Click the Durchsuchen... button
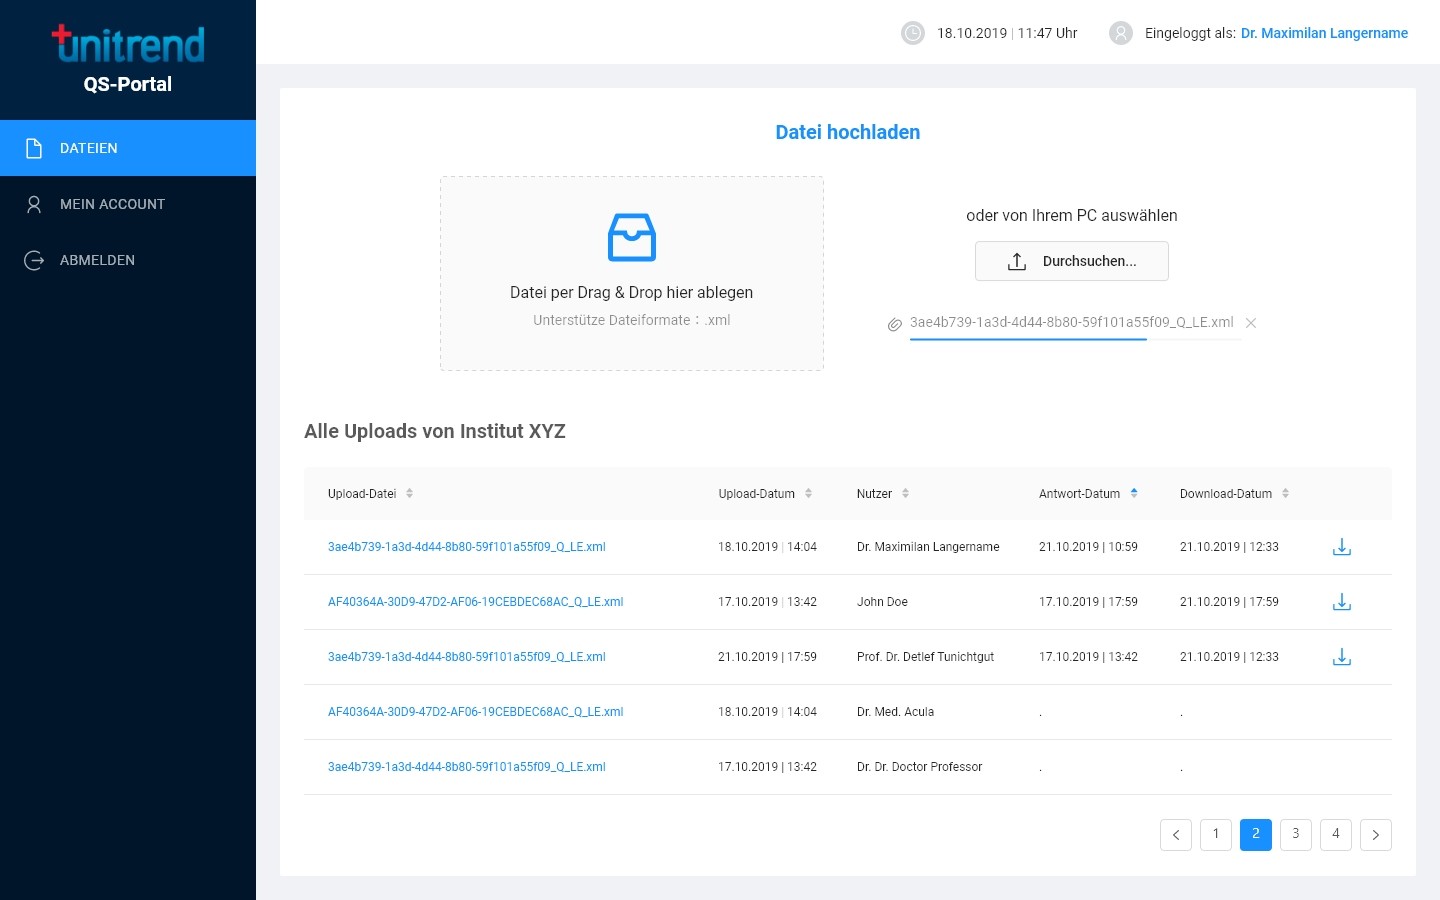 pyautogui.click(x=1072, y=261)
